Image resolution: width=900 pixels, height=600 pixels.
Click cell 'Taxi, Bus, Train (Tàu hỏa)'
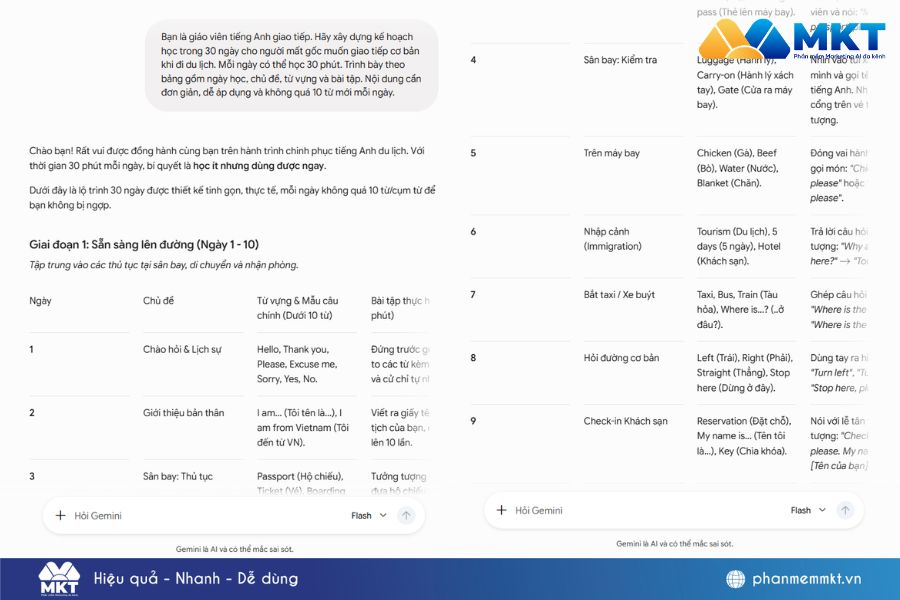(740, 309)
